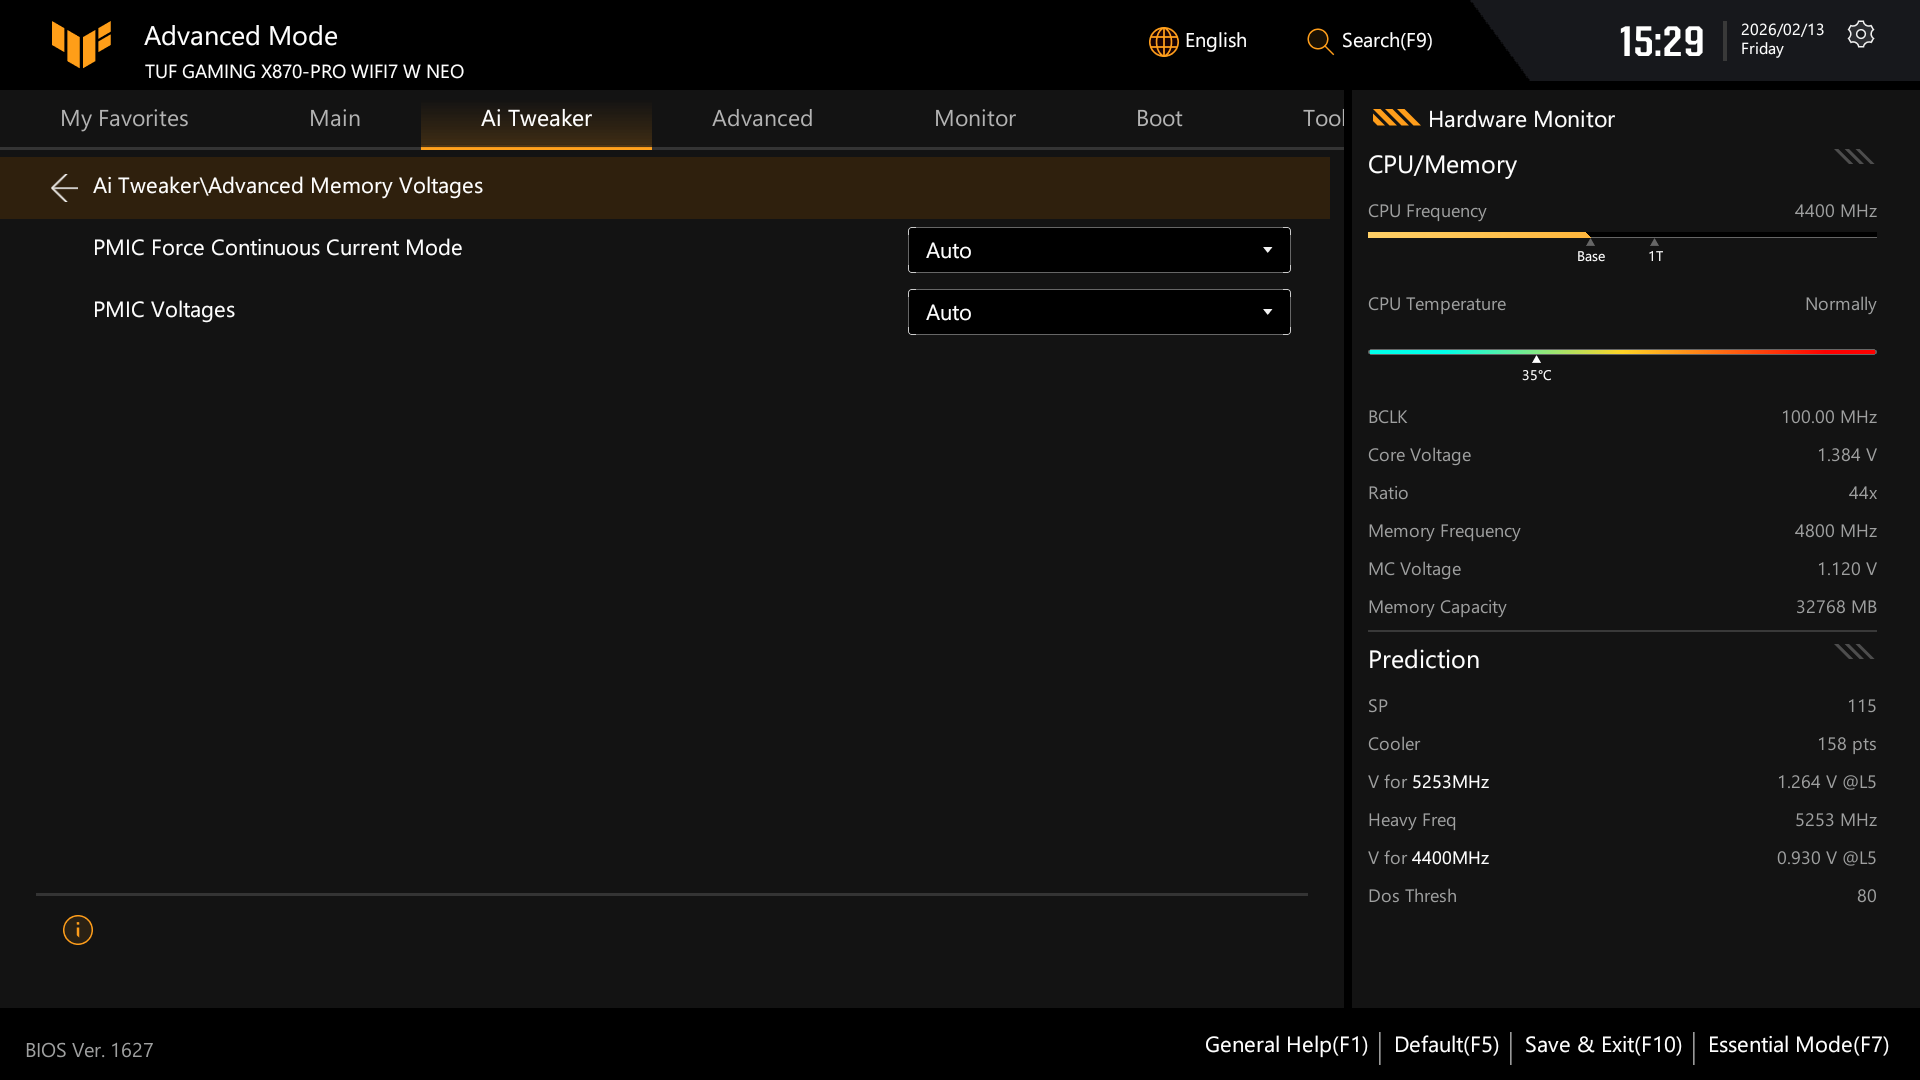Screen dimensions: 1920x1080
Task: Click the clock showing 15:29
Action: [x=1661, y=41]
